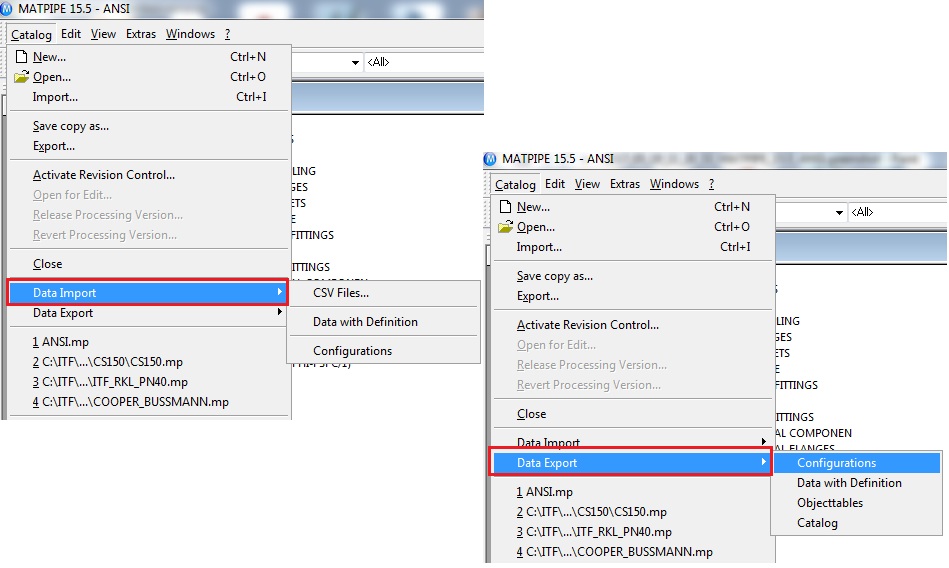This screenshot has height=568, width=949.
Task: Select Catalog in Data Export submenu
Action: coord(856,523)
